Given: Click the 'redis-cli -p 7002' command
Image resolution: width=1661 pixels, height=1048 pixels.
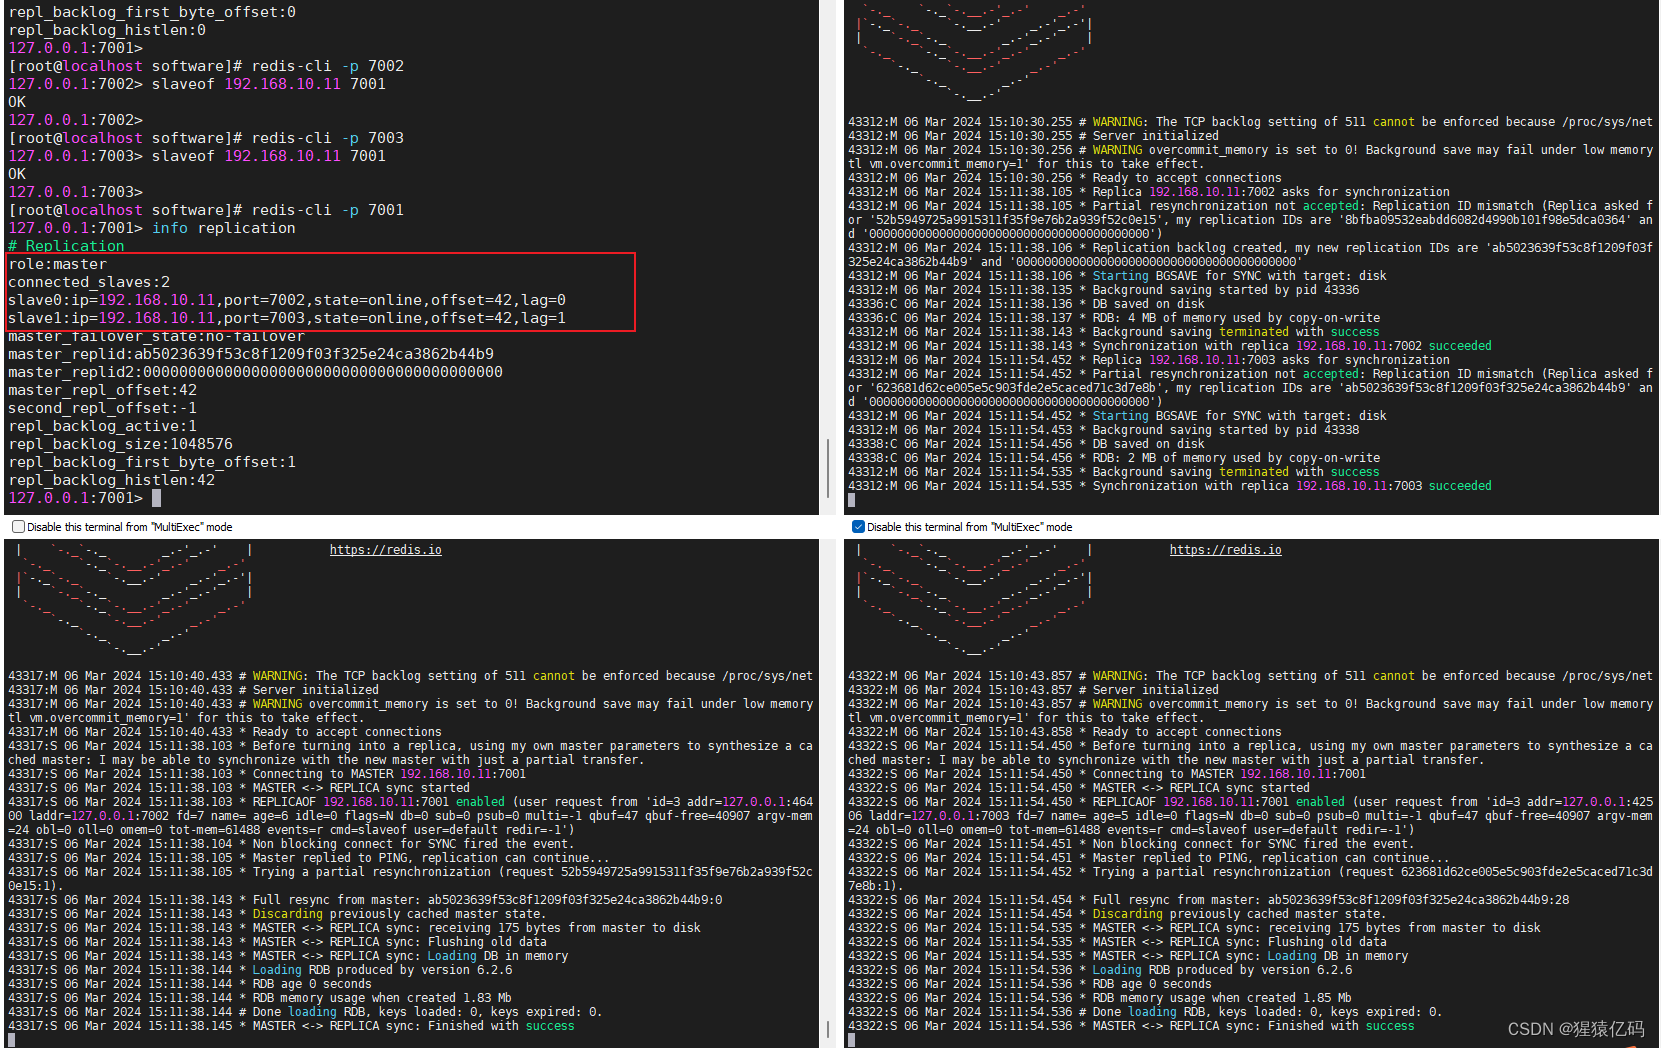Looking at the screenshot, I should 328,66.
